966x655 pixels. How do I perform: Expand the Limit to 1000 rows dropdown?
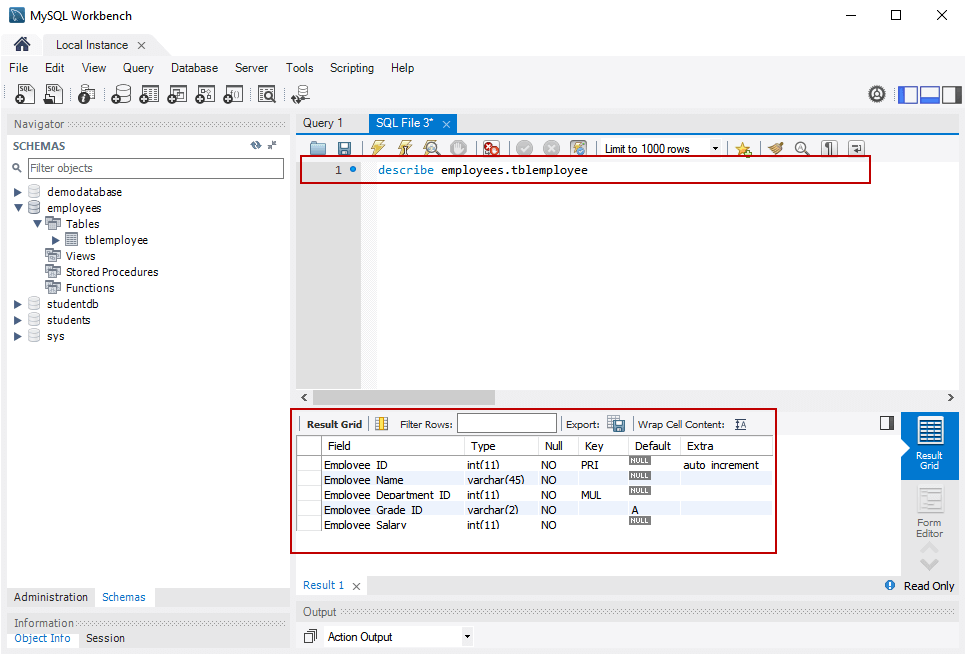715,147
